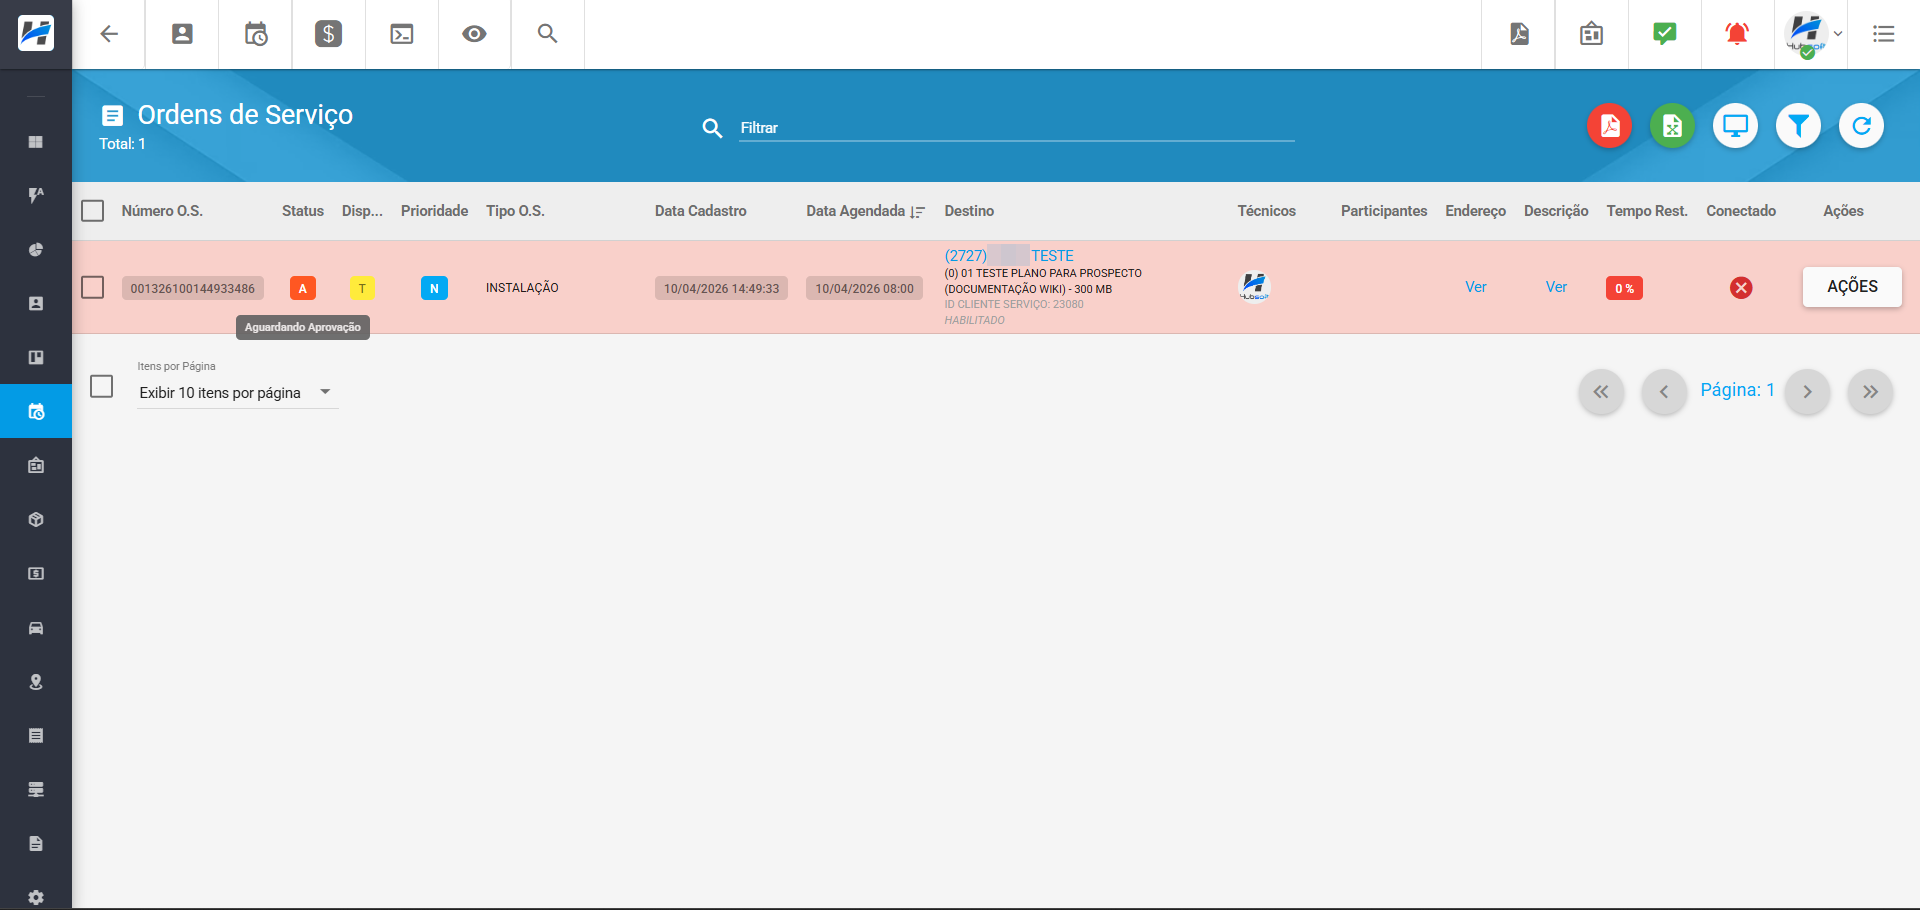
Task: Open the funnel filter options button
Action: click(1798, 127)
